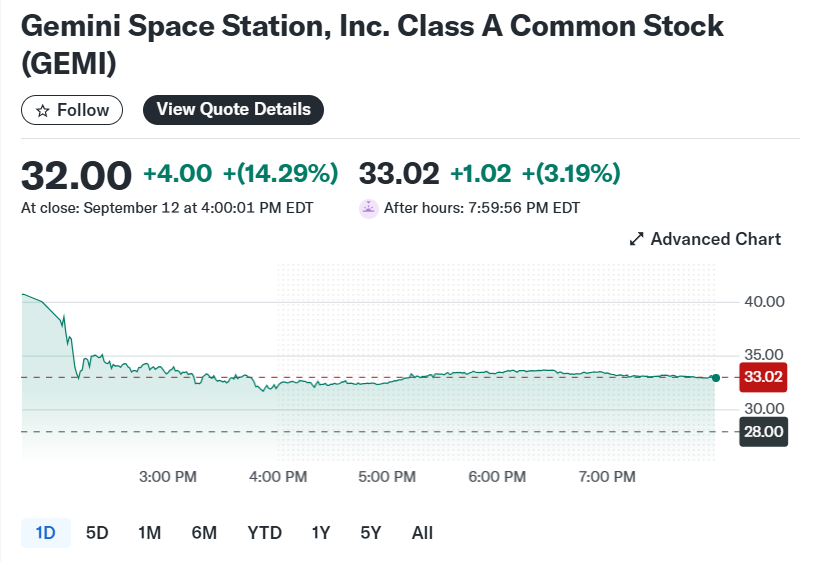Select the YTD chart range
This screenshot has height=562, width=814.
[264, 533]
